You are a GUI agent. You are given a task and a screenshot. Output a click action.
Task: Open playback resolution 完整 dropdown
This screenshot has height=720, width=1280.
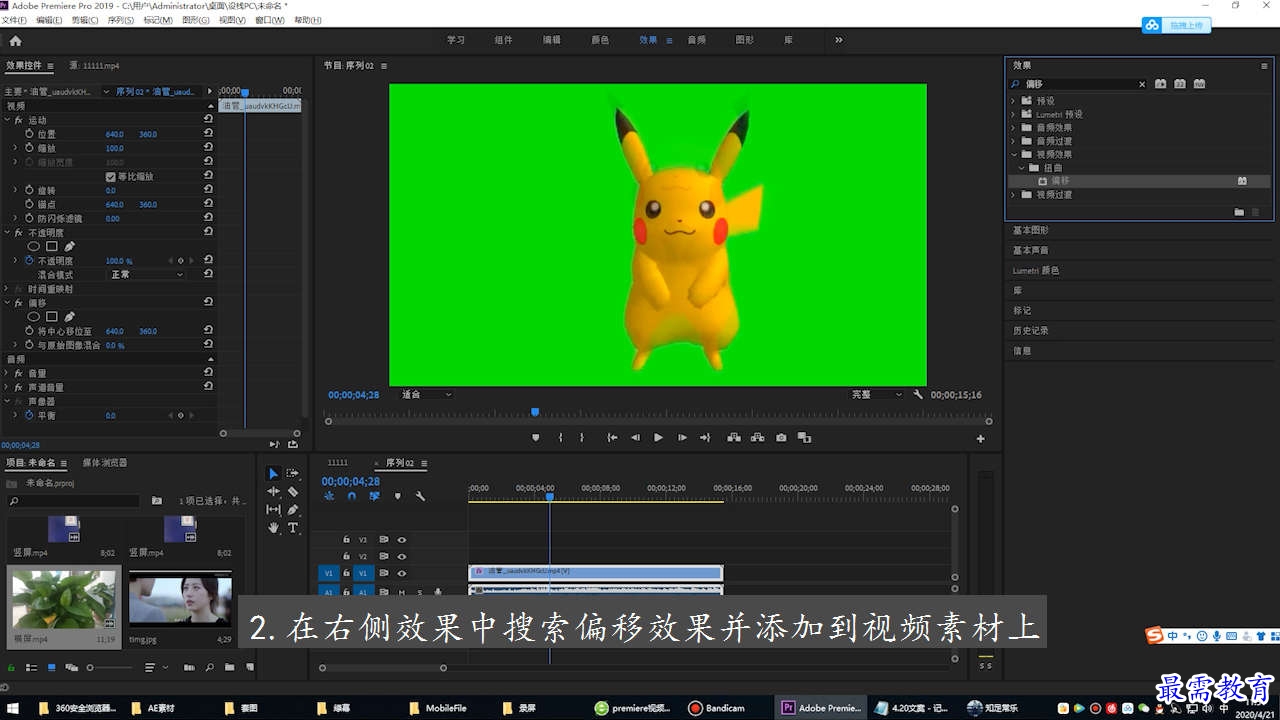876,395
